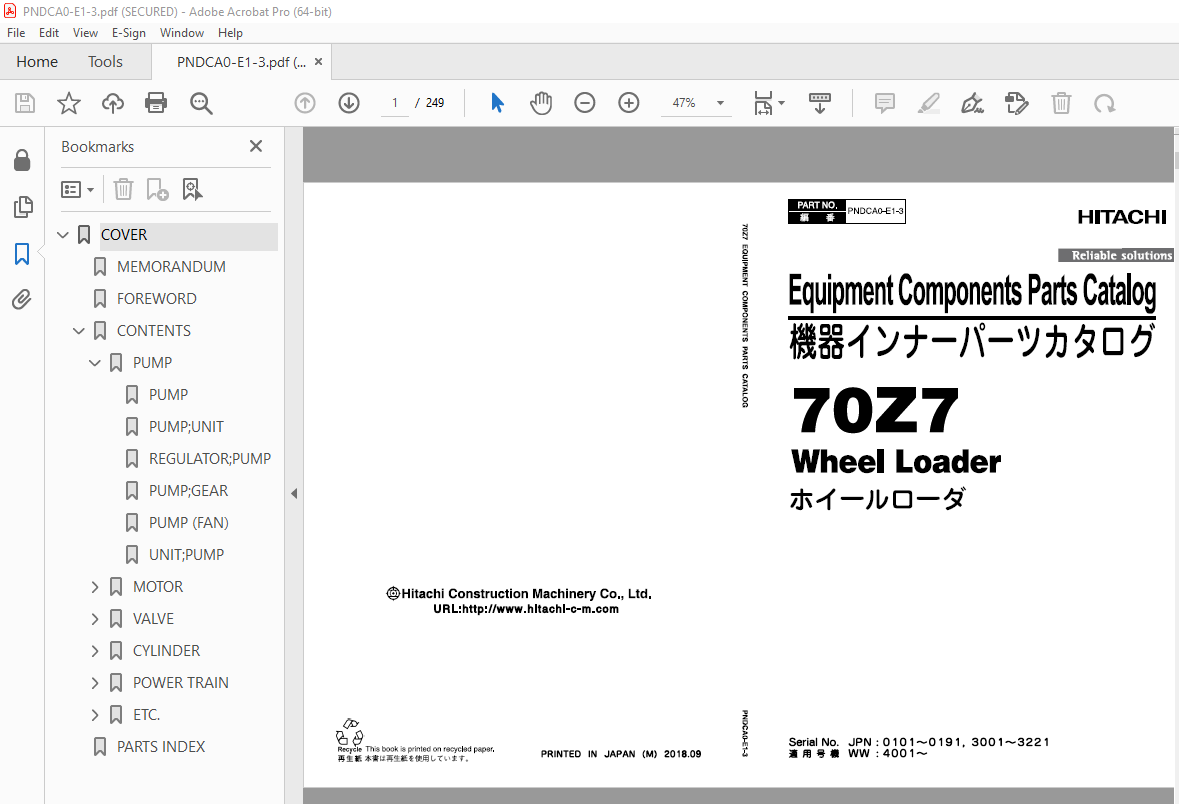Open security lock panel in sidebar
Viewport: 1179px width, 804px height.
click(x=22, y=160)
